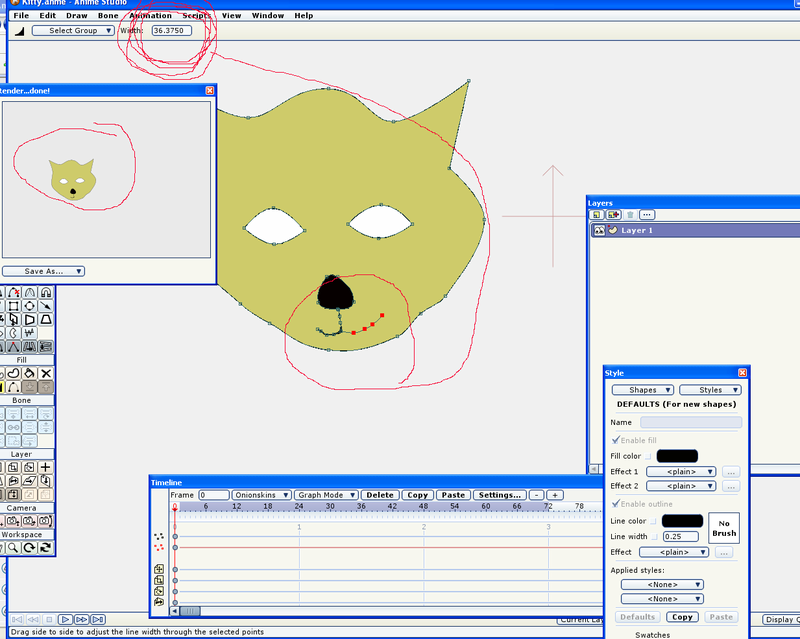This screenshot has width=800, height=639.
Task: Select the Magnet tool
Action: tap(46, 292)
